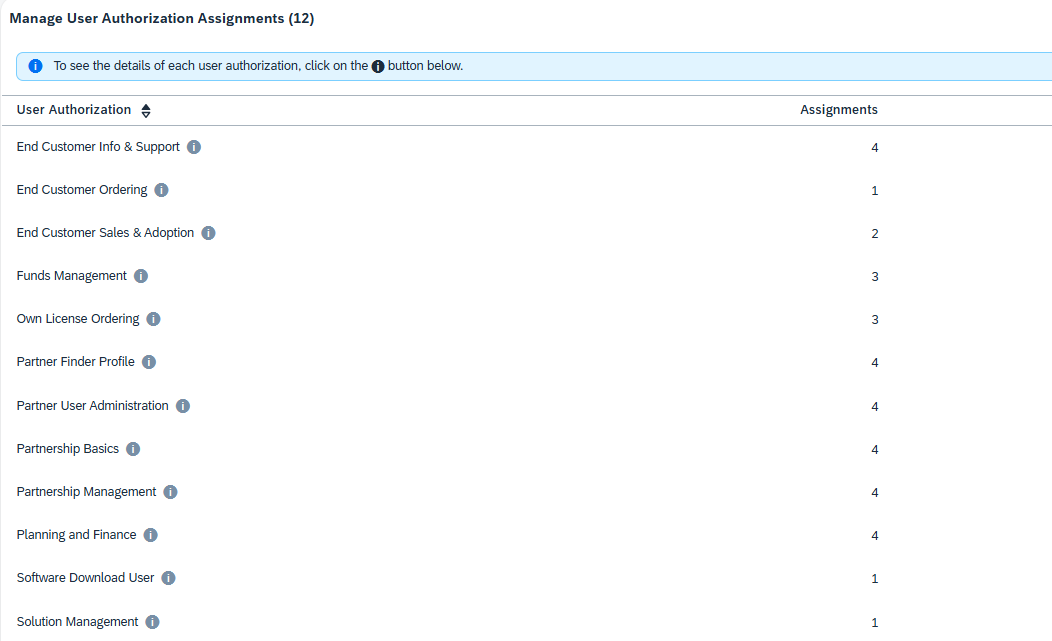The height and width of the screenshot is (641, 1052).
Task: Show info icon for Solution Management
Action: tap(152, 622)
